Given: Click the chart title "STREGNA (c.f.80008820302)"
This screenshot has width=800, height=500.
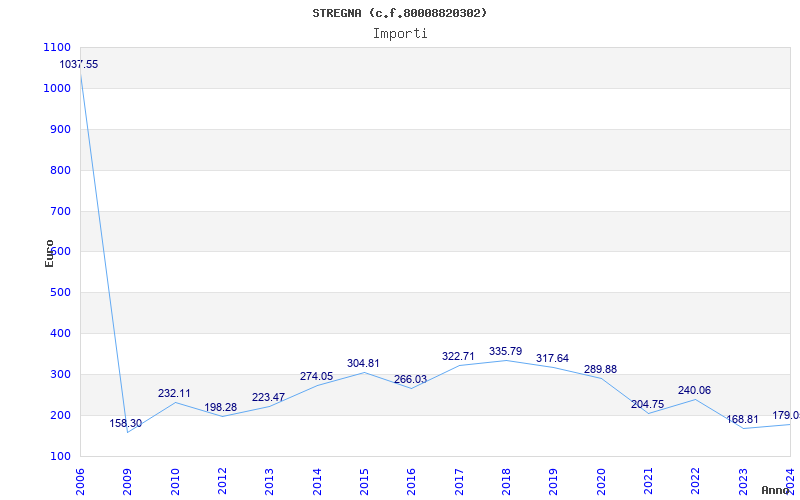Looking at the screenshot, I should 399,13.
